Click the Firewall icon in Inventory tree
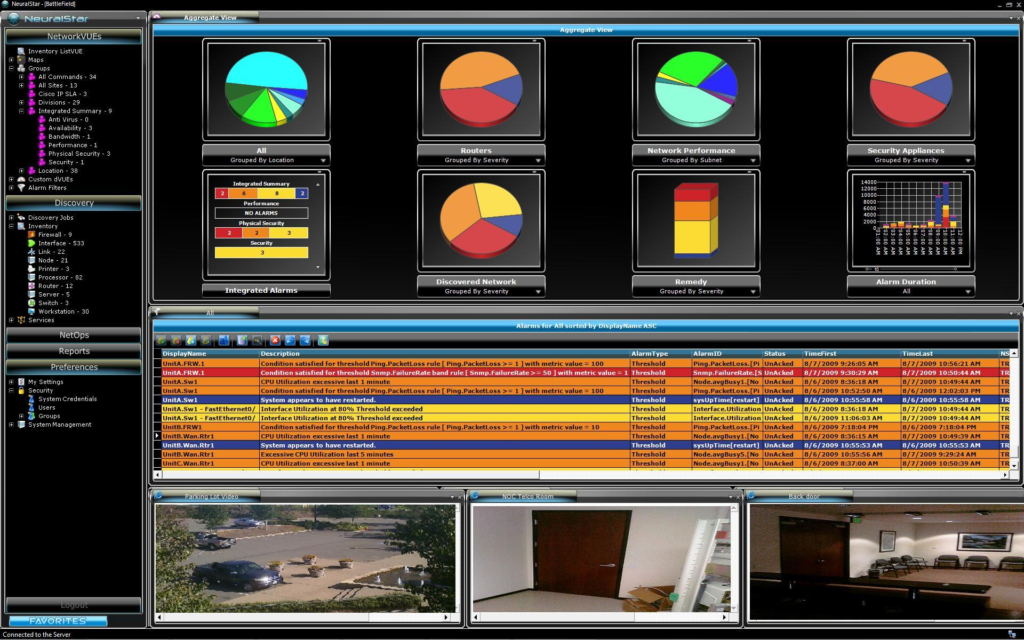The image size is (1024, 640). point(31,234)
